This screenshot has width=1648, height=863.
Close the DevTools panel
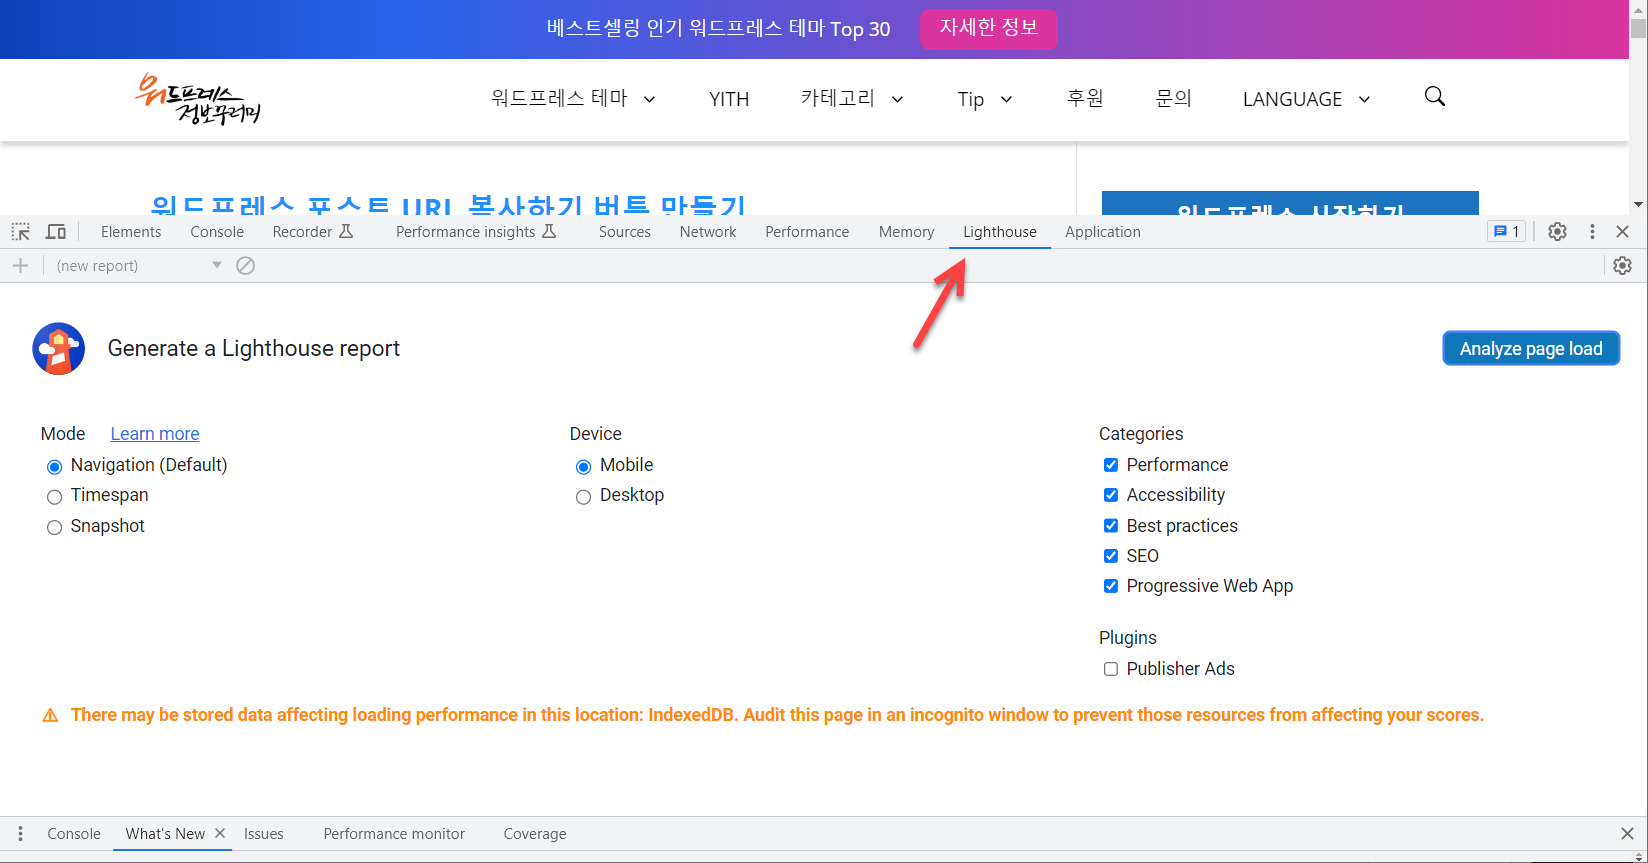1622,232
